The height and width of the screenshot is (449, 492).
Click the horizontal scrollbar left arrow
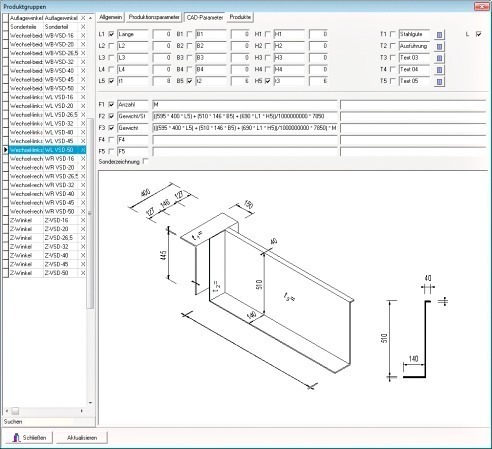(x=7, y=411)
